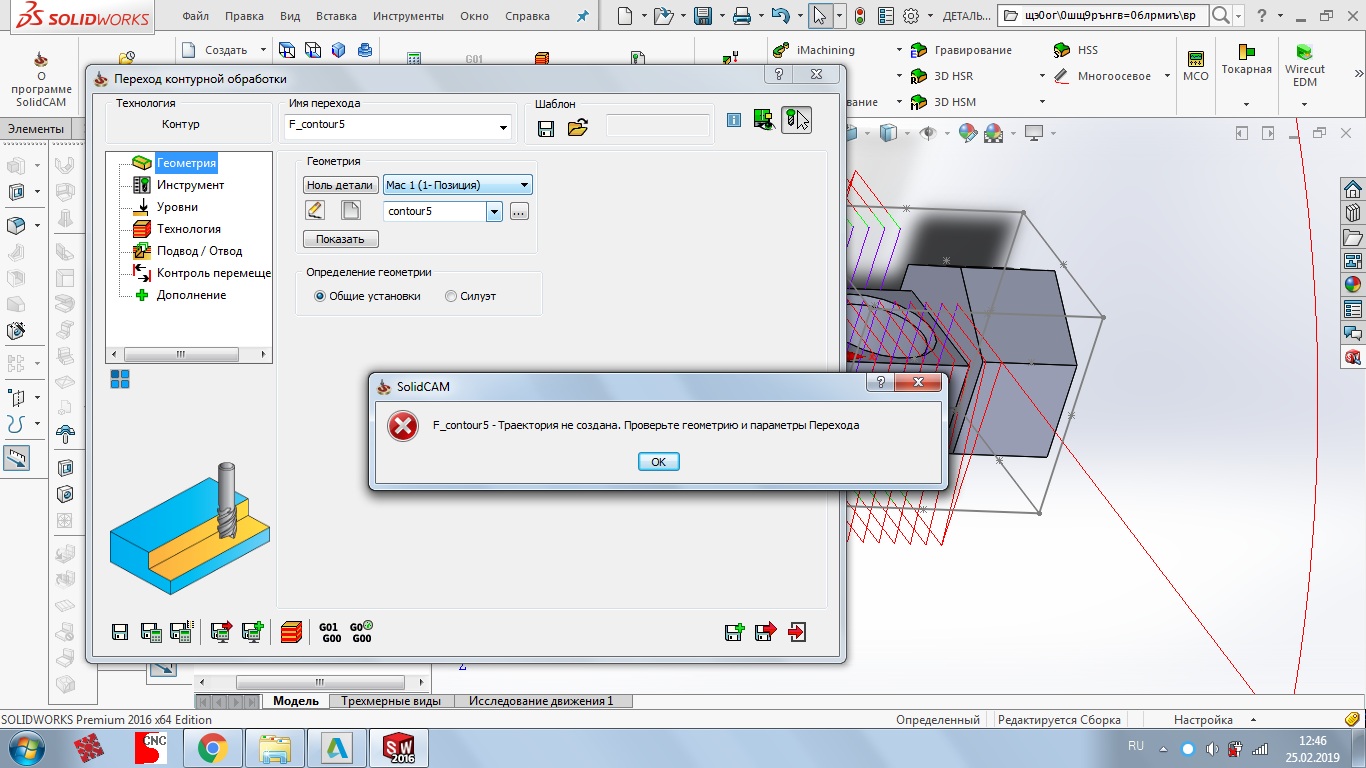Click the iMachining button
Image resolution: width=1366 pixels, height=768 pixels.
(x=815, y=50)
